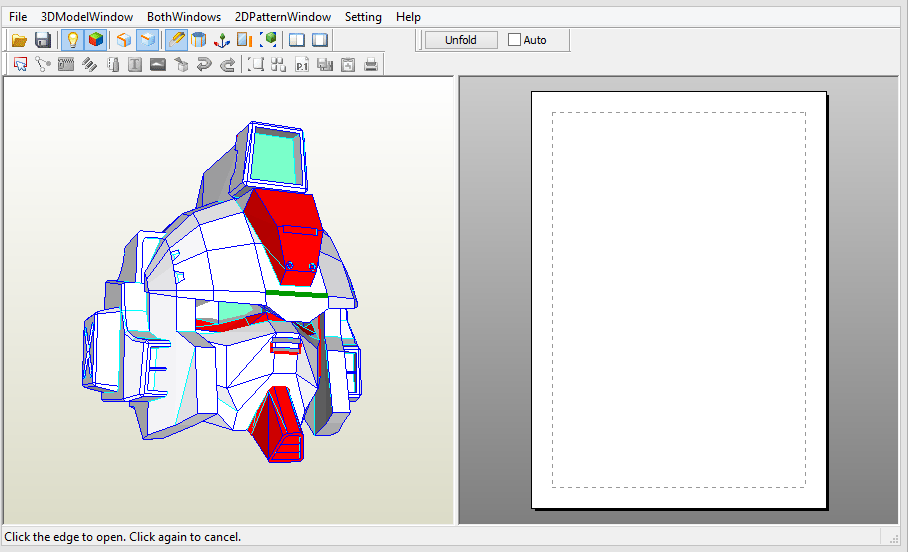Image resolution: width=908 pixels, height=552 pixels.
Task: Select the text tool marked T
Action: [135, 65]
